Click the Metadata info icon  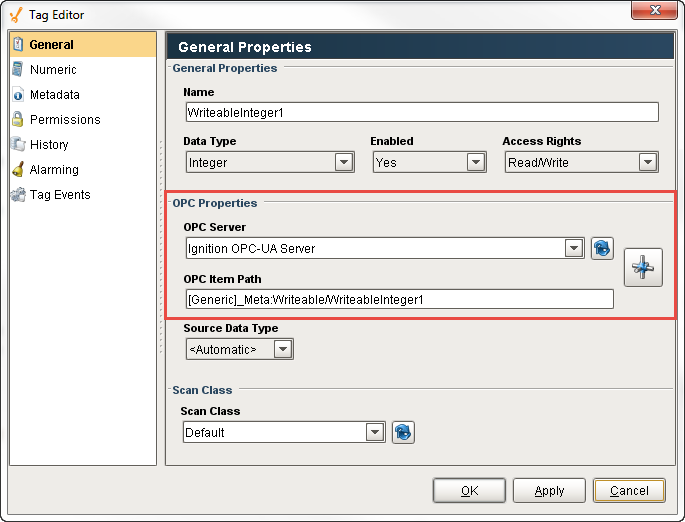coord(18,95)
